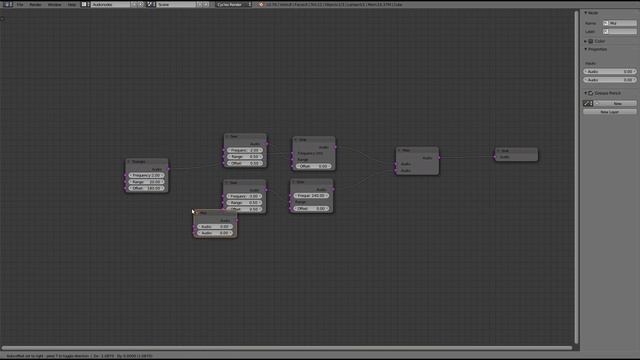Open the Info editor type icon
This screenshot has height=360, width=640.
[x=7, y=4]
